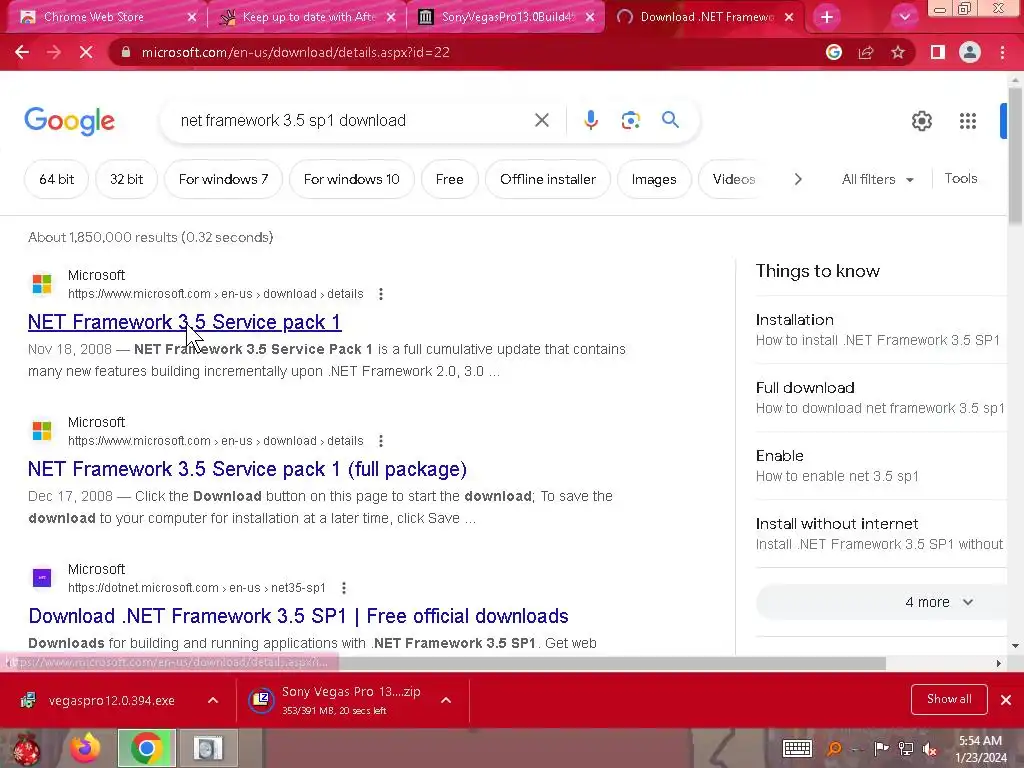Click the muted volume tray icon
The width and height of the screenshot is (1024, 768).
[929, 749]
